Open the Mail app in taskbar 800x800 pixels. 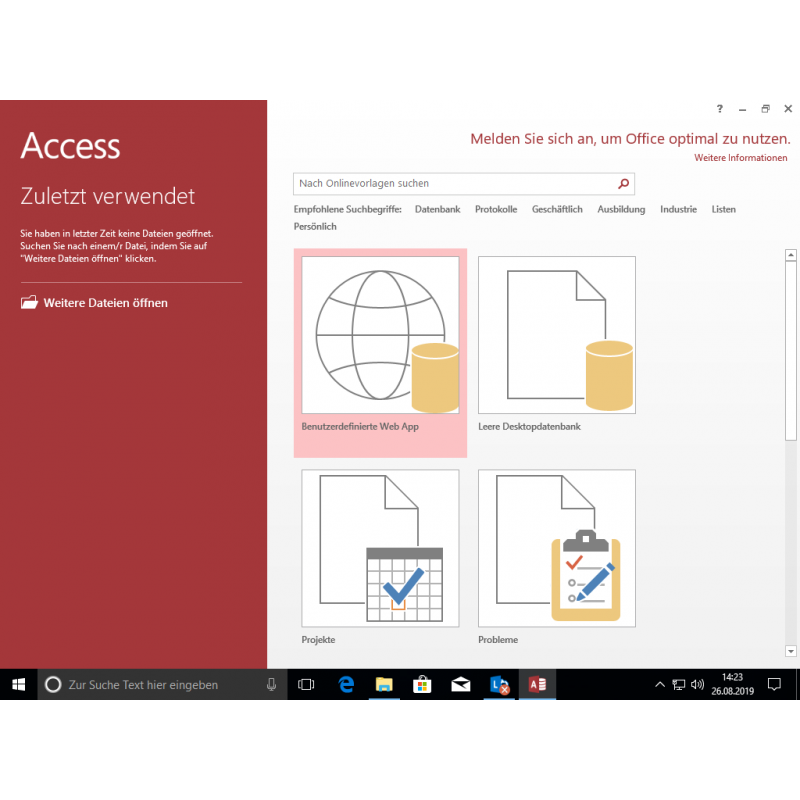(x=460, y=685)
